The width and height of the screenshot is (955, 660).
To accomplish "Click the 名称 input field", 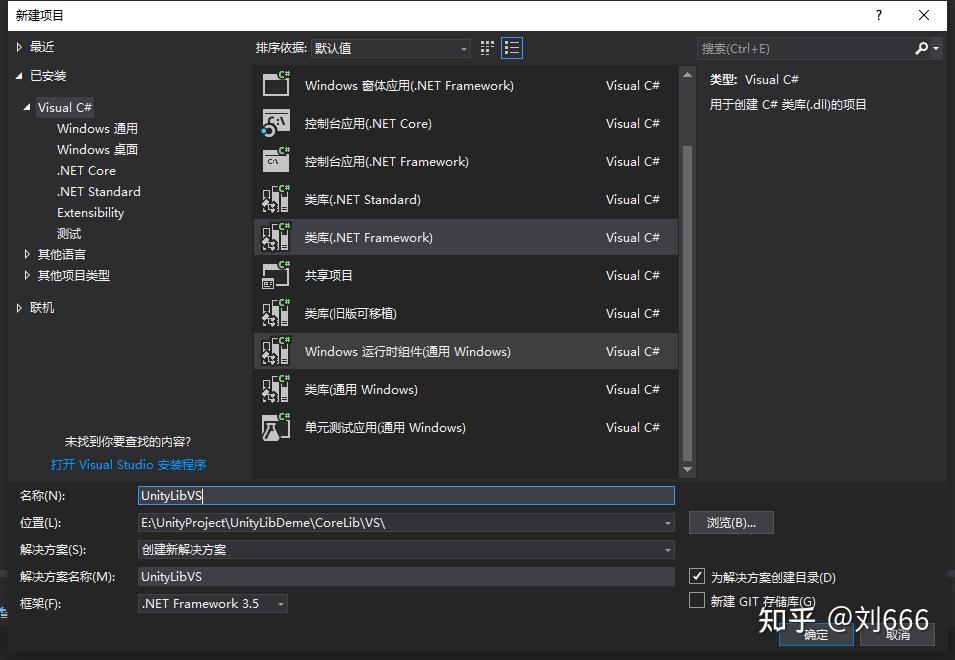I will [x=406, y=496].
